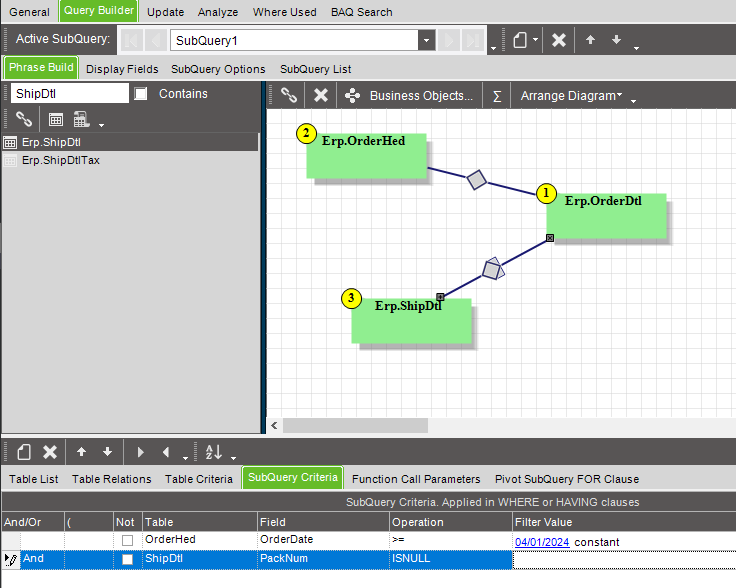736x588 pixels.
Task: Click the link tables icon in diagram toolbar
Action: (289, 96)
